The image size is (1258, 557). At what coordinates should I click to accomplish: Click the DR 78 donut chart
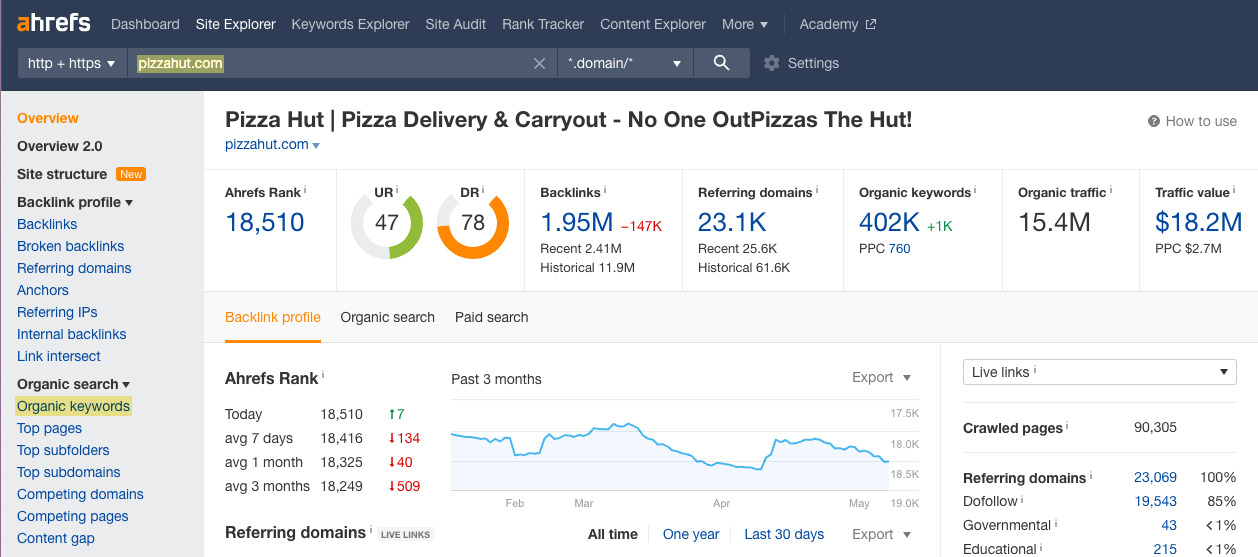coord(473,223)
